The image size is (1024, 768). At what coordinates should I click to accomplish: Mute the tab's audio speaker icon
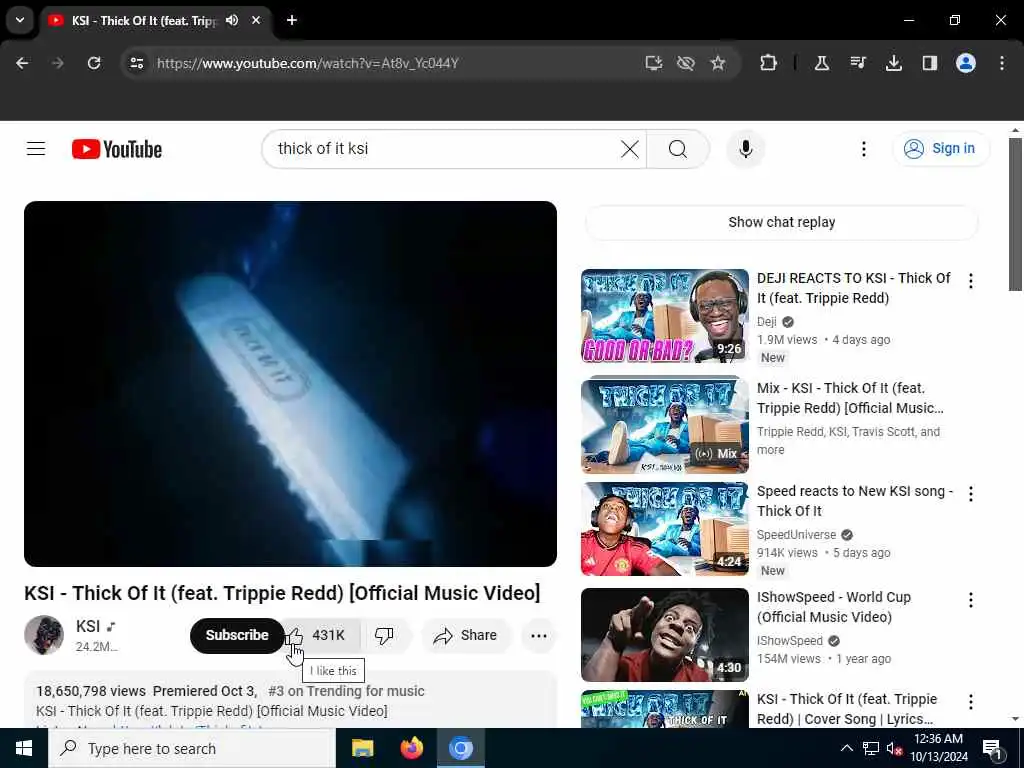point(232,20)
